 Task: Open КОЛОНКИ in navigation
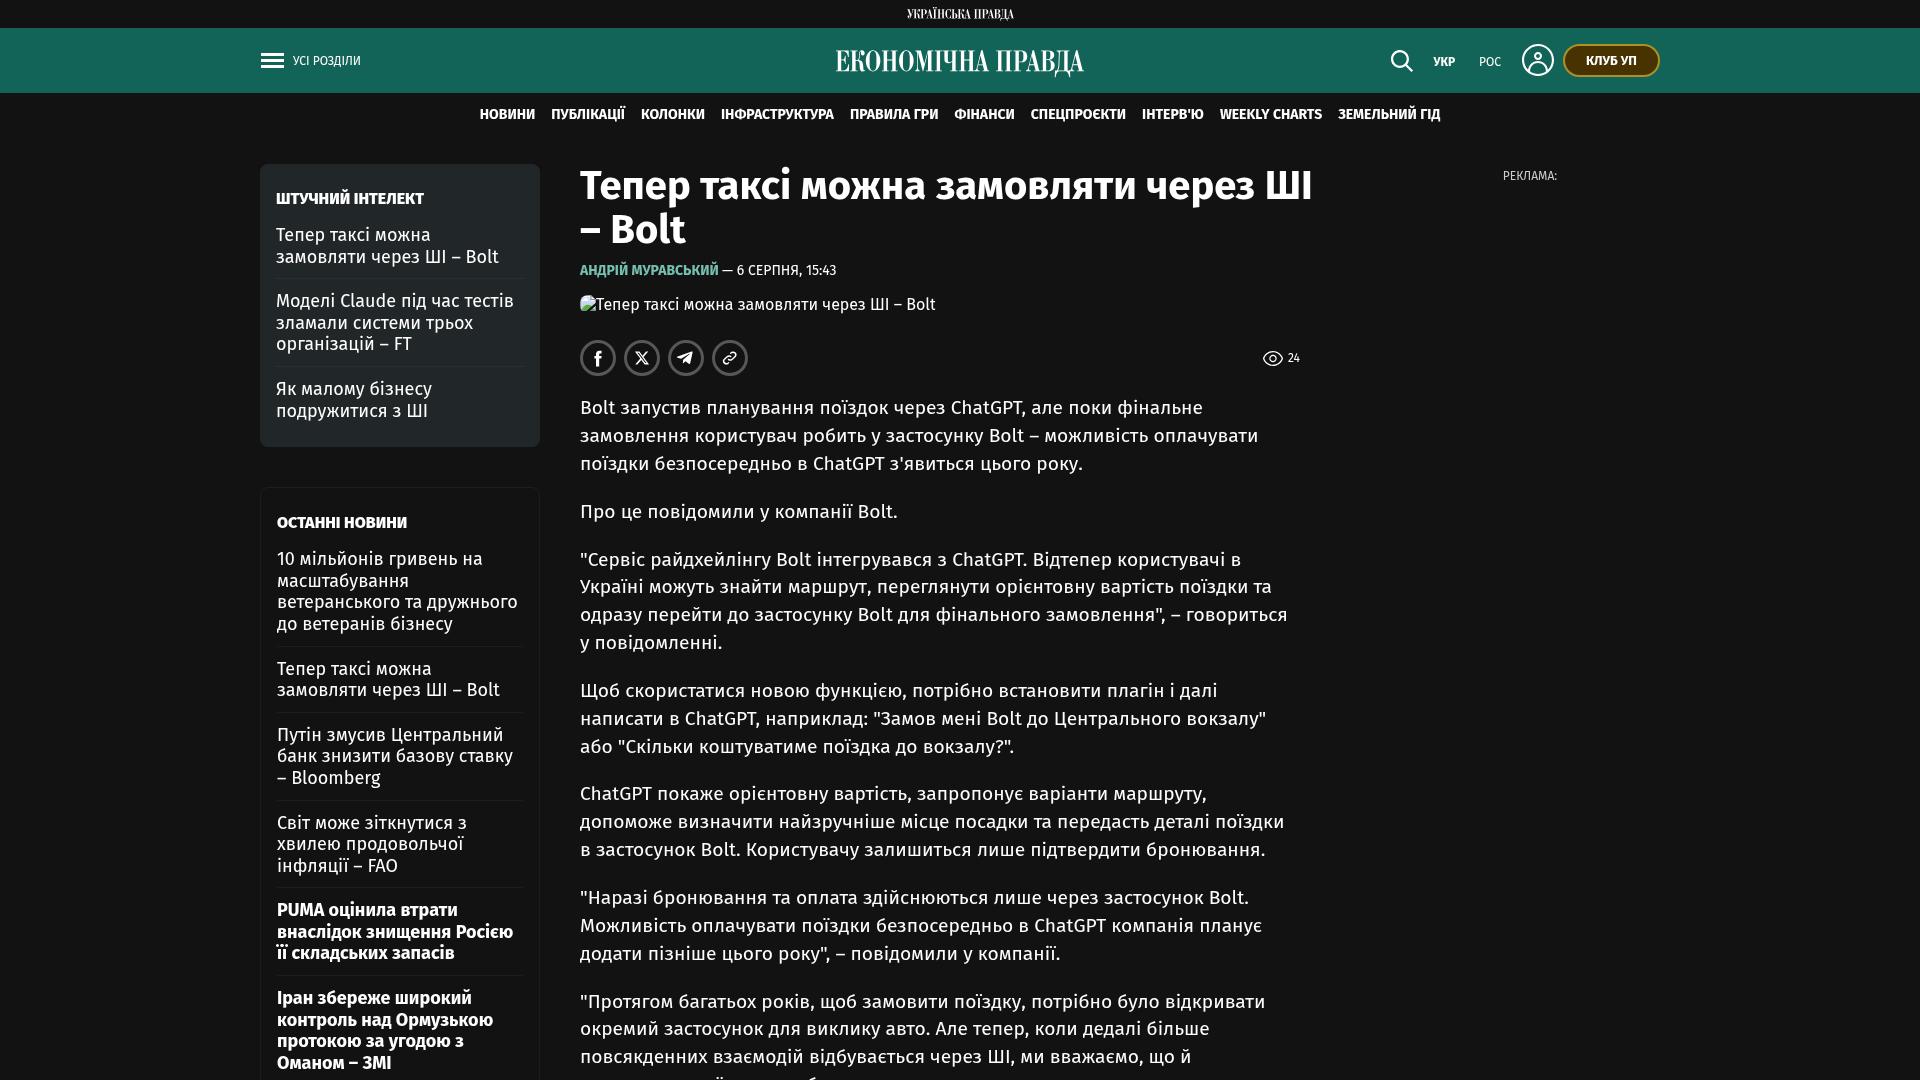click(673, 115)
